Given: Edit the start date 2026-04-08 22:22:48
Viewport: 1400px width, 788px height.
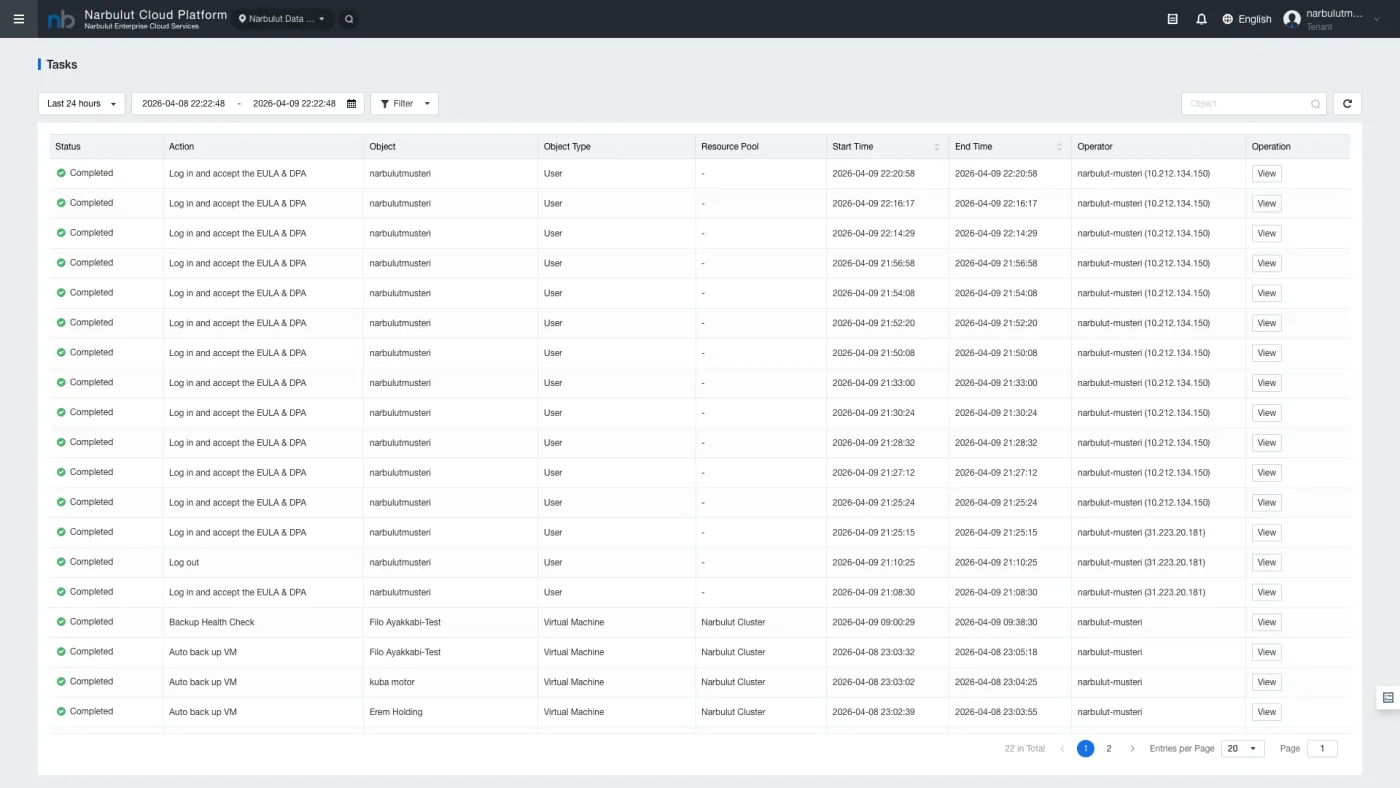Looking at the screenshot, I should tap(184, 104).
